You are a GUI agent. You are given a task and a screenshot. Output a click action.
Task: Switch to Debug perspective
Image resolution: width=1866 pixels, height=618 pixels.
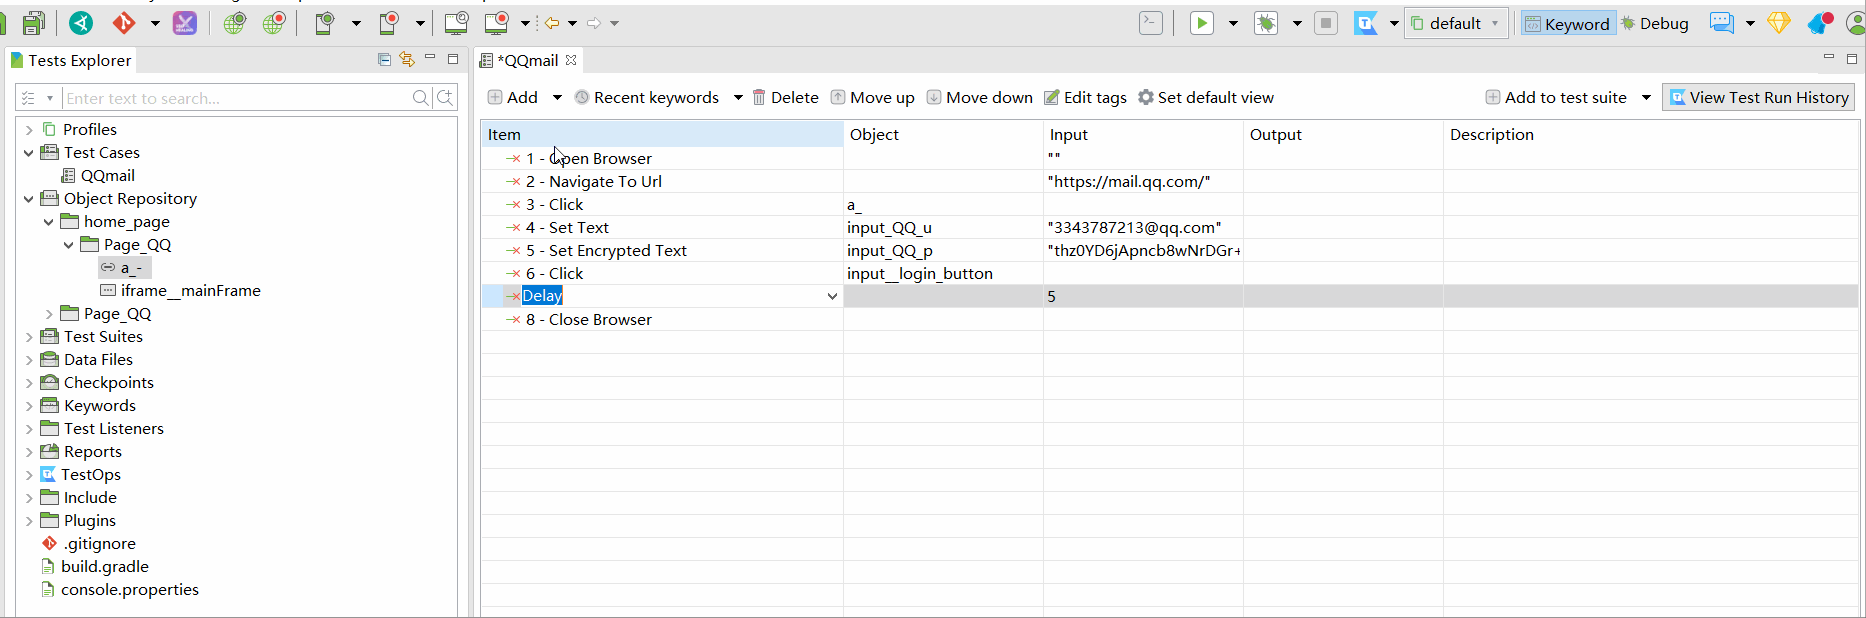tap(1655, 24)
